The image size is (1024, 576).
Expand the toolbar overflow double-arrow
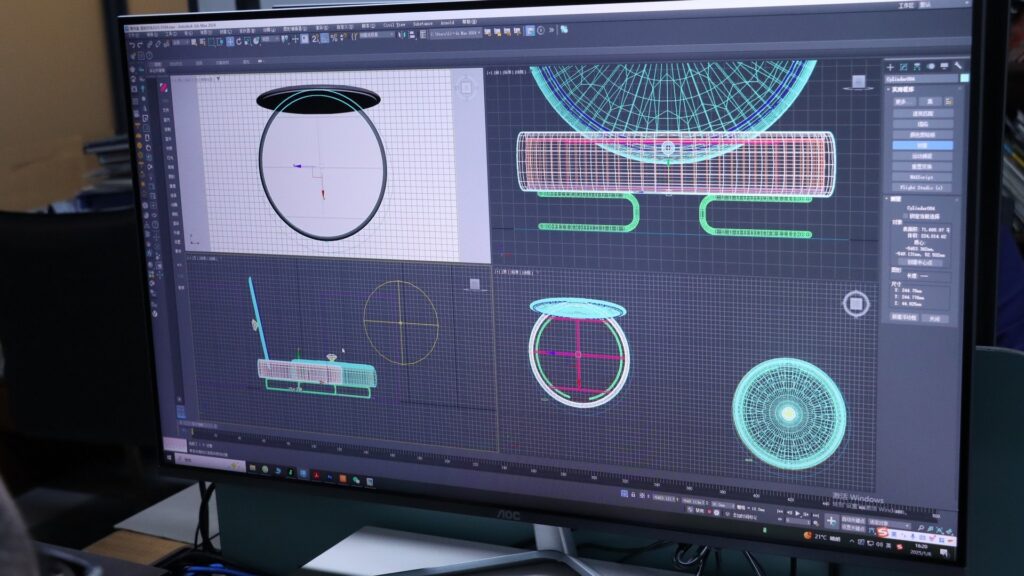551,30
